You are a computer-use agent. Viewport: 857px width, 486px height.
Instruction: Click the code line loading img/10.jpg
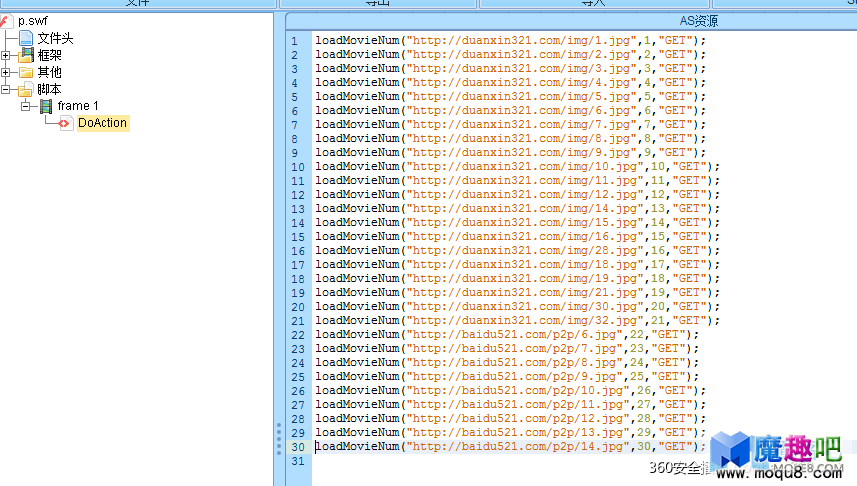[x=518, y=166]
